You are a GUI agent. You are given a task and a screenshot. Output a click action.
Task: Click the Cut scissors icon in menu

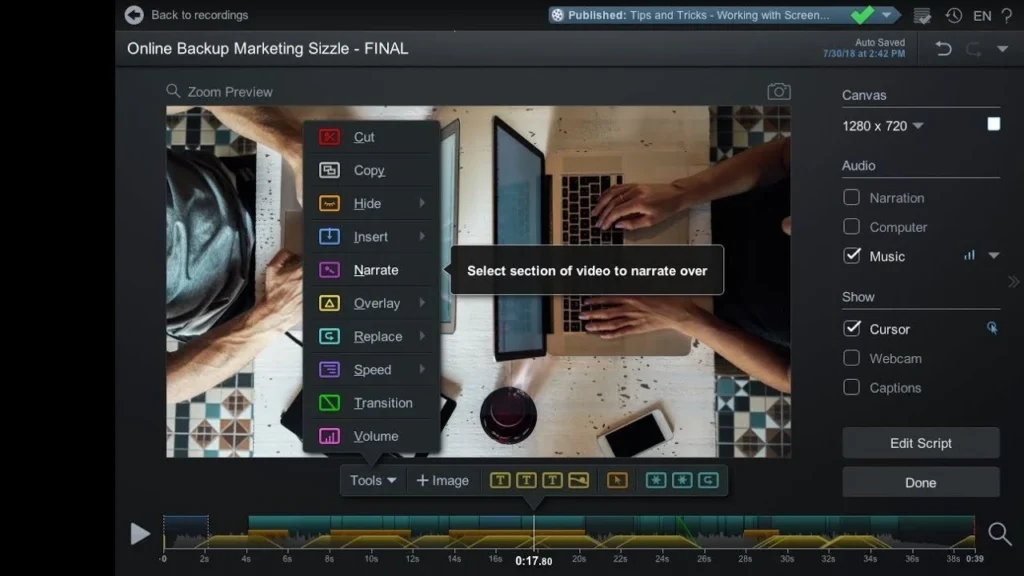tap(330, 137)
